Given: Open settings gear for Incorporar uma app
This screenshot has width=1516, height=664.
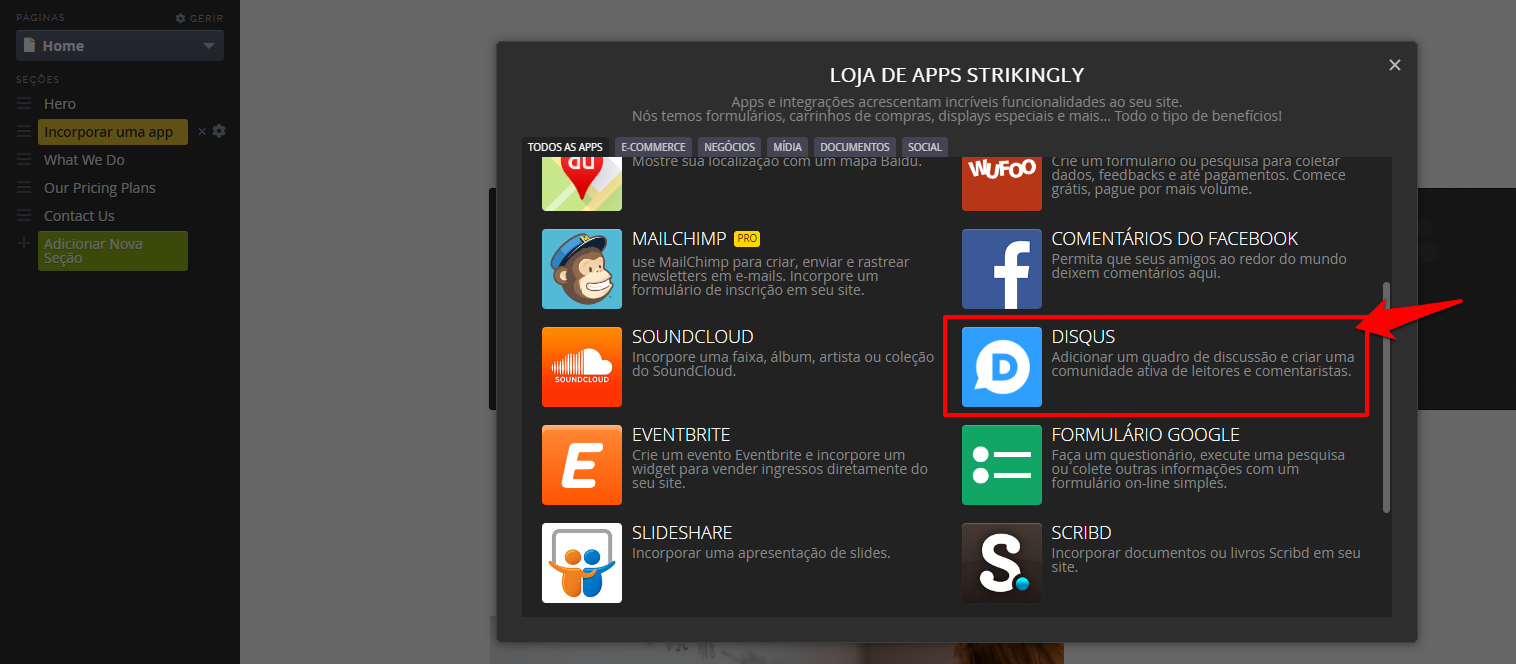Looking at the screenshot, I should tap(219, 131).
